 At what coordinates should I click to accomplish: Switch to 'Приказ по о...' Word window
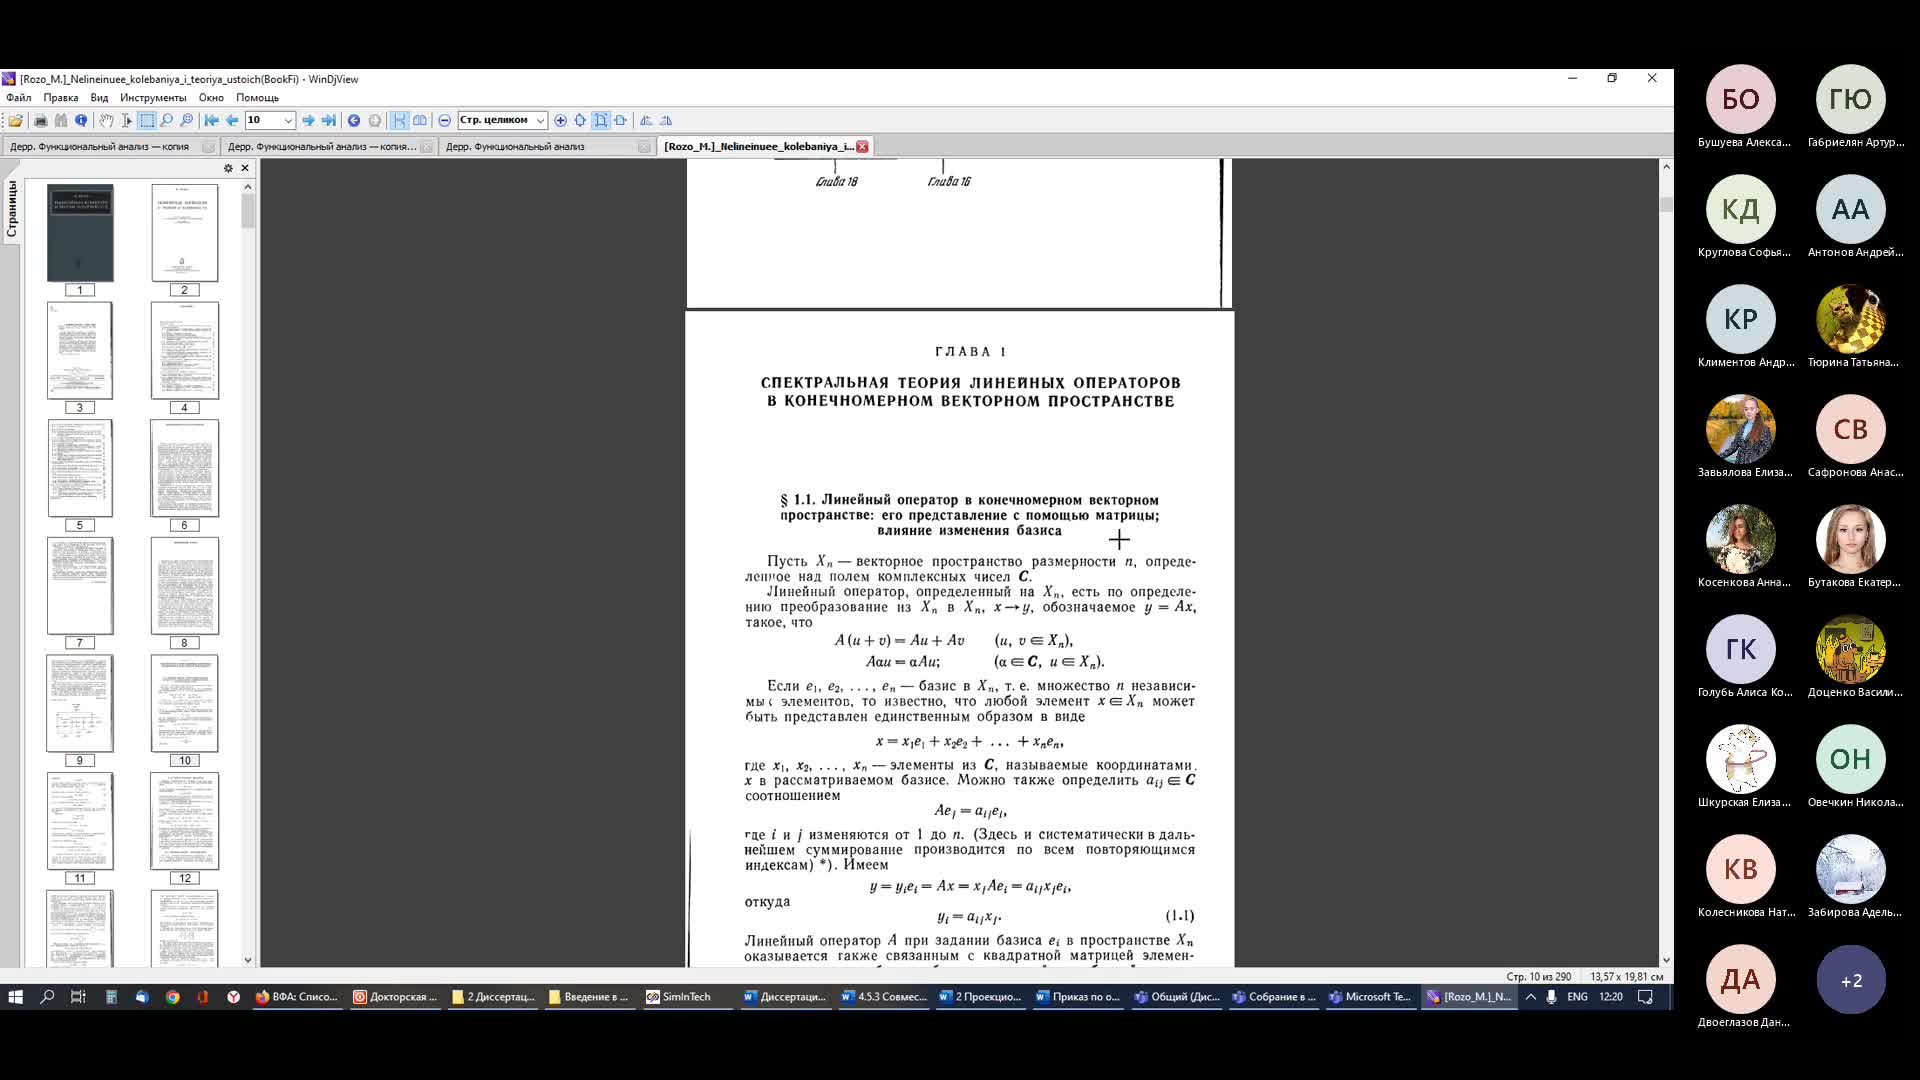(1078, 997)
